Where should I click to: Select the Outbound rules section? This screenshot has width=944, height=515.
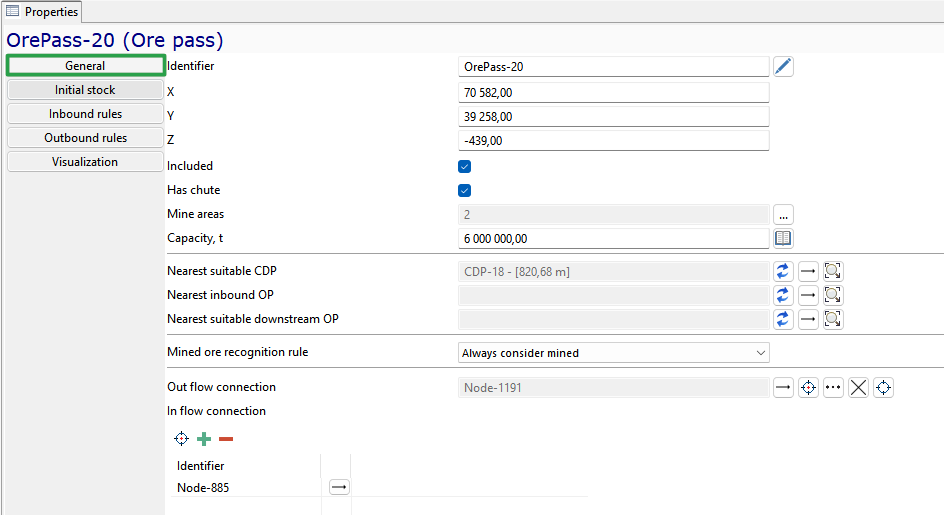(x=85, y=138)
